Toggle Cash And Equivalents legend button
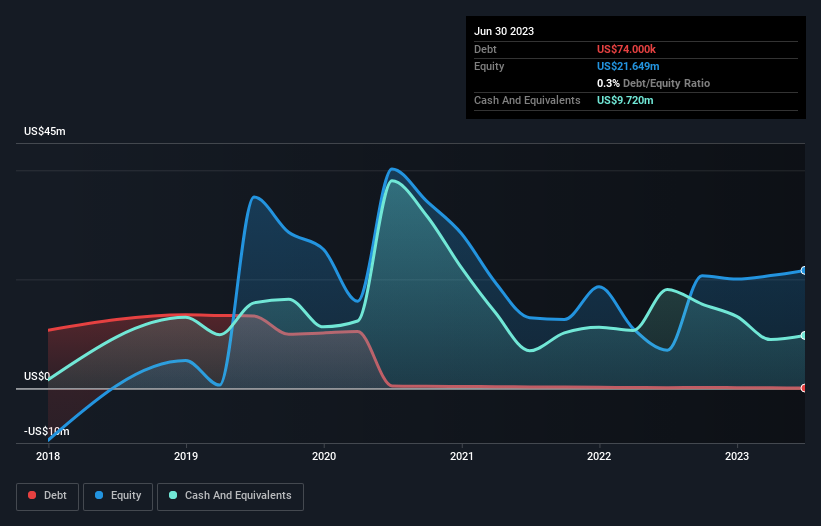Viewport: 821px width, 526px height. (x=230, y=496)
